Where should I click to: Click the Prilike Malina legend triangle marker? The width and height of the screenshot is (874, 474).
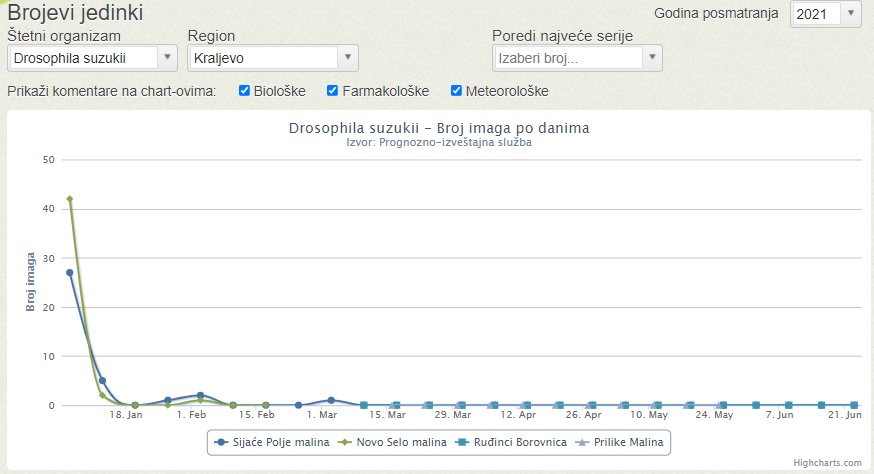(x=582, y=442)
